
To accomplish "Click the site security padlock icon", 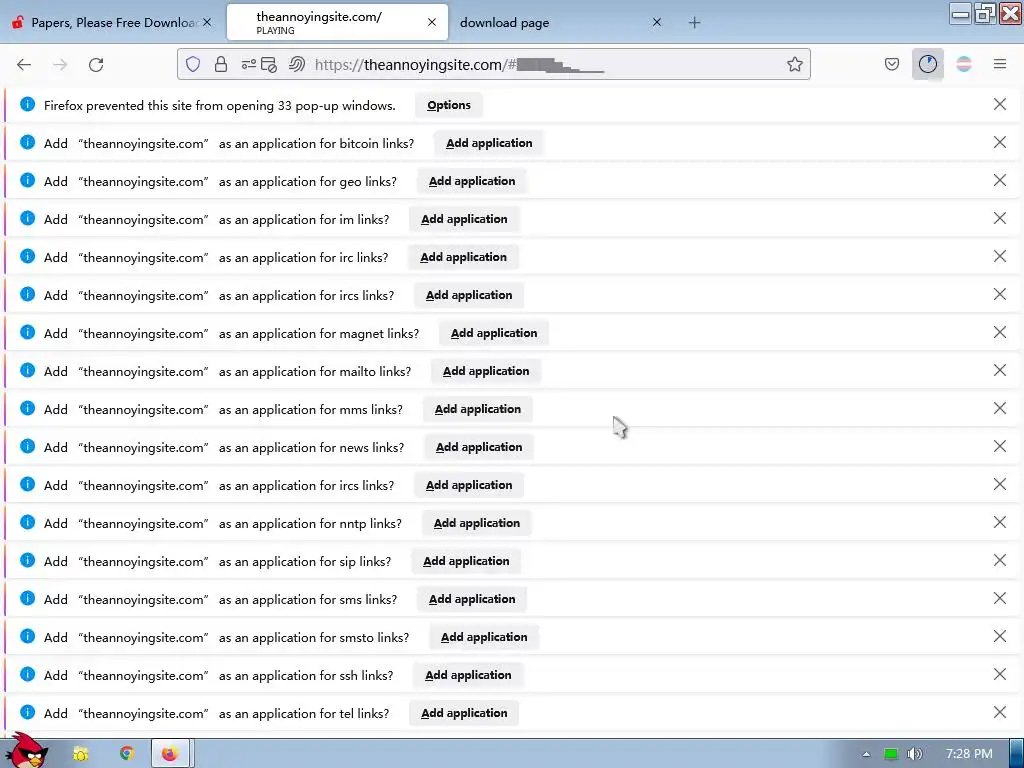I will click(x=221, y=64).
